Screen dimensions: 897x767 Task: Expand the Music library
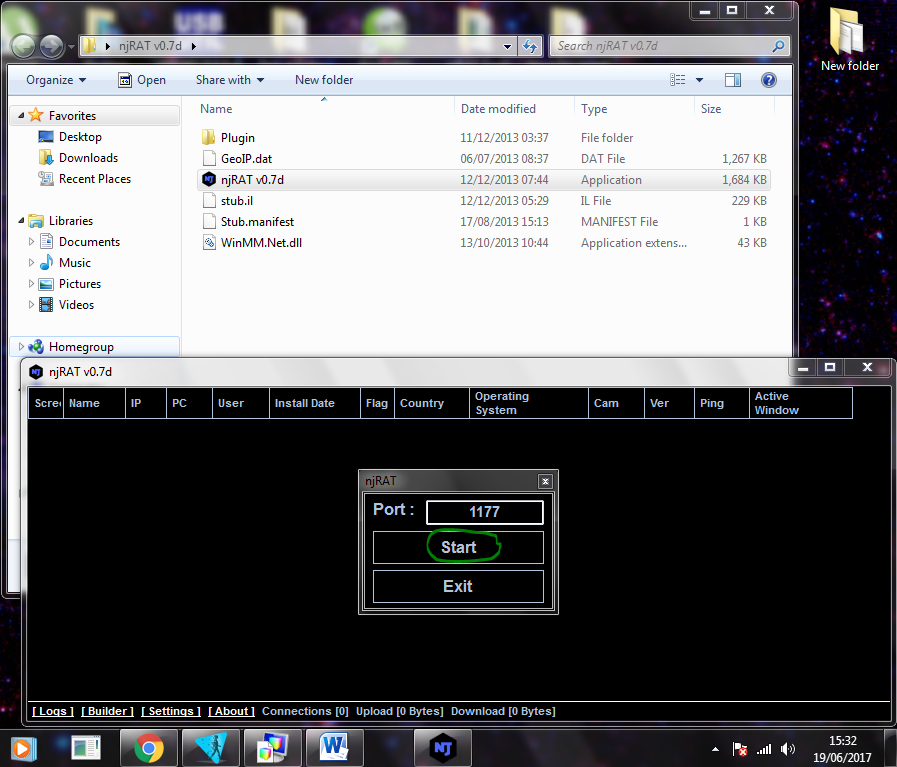(31, 263)
